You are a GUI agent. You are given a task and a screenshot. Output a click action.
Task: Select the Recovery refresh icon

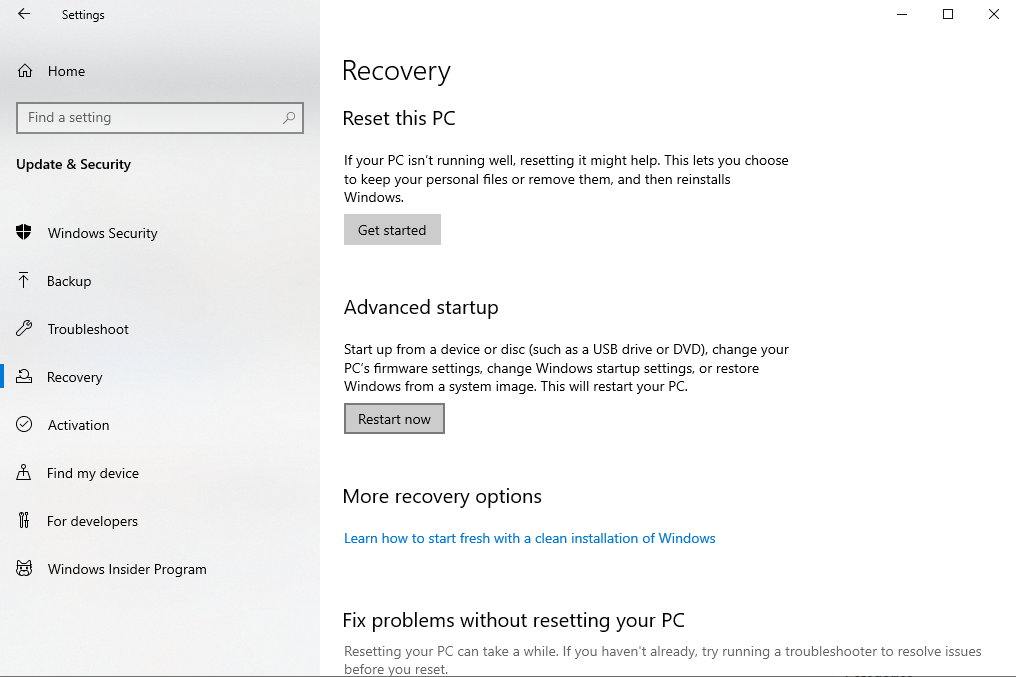coord(23,377)
